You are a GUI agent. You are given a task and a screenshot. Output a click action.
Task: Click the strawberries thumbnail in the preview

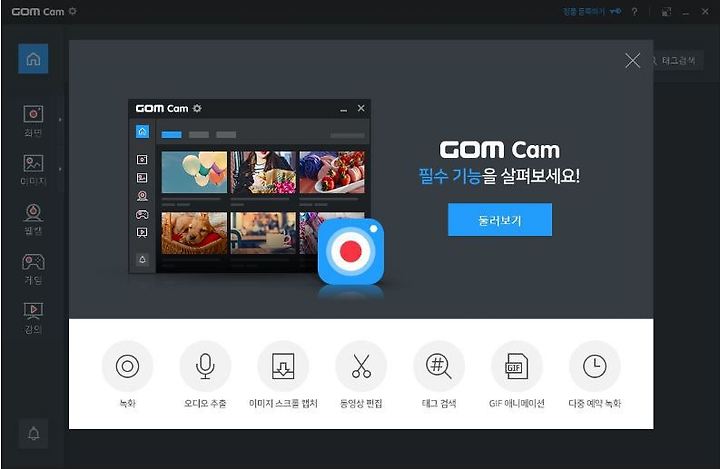332,172
